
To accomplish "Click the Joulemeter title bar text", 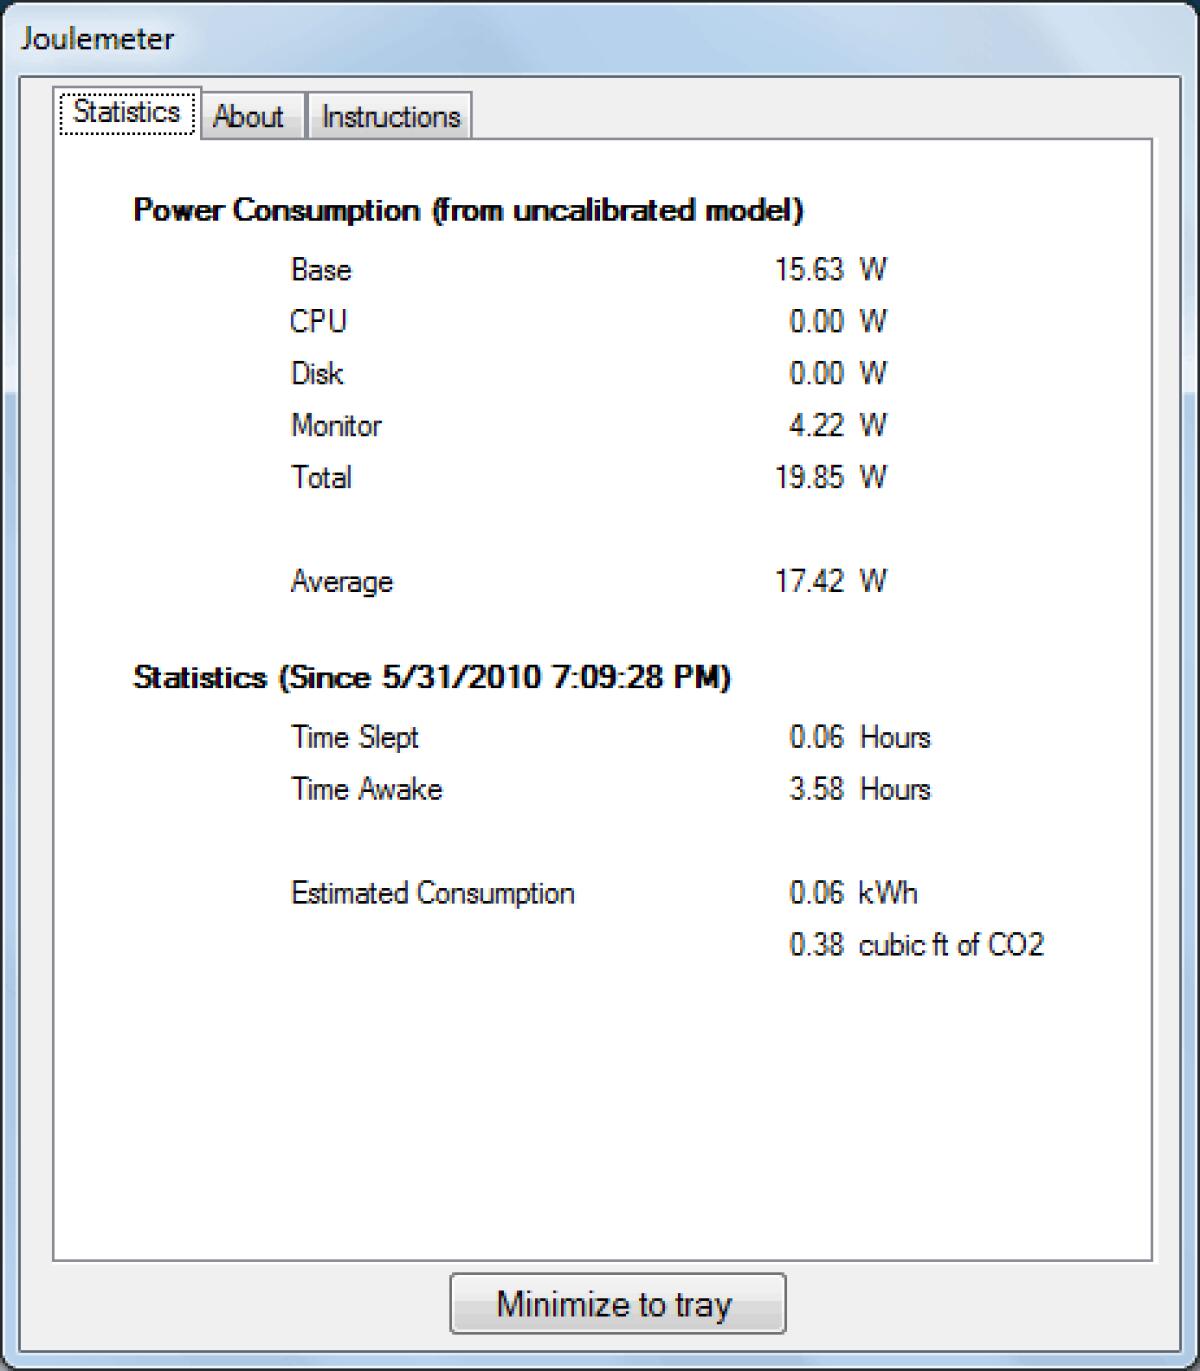I will point(95,40).
